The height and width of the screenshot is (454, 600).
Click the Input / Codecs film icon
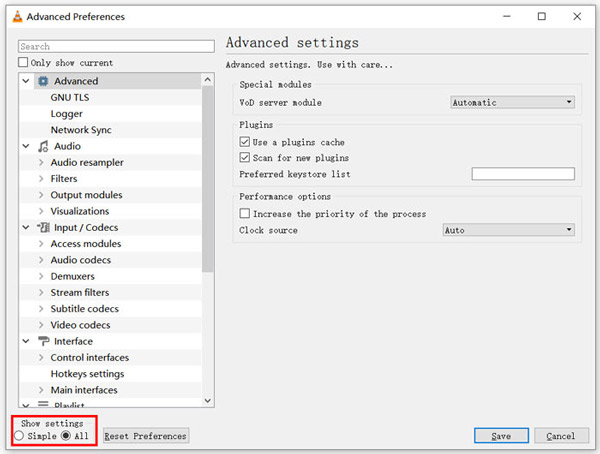[43, 227]
